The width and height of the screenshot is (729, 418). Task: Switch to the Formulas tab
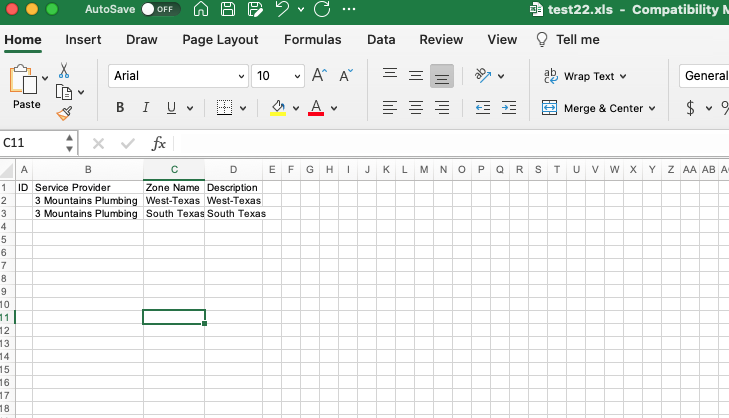pyautogui.click(x=312, y=40)
